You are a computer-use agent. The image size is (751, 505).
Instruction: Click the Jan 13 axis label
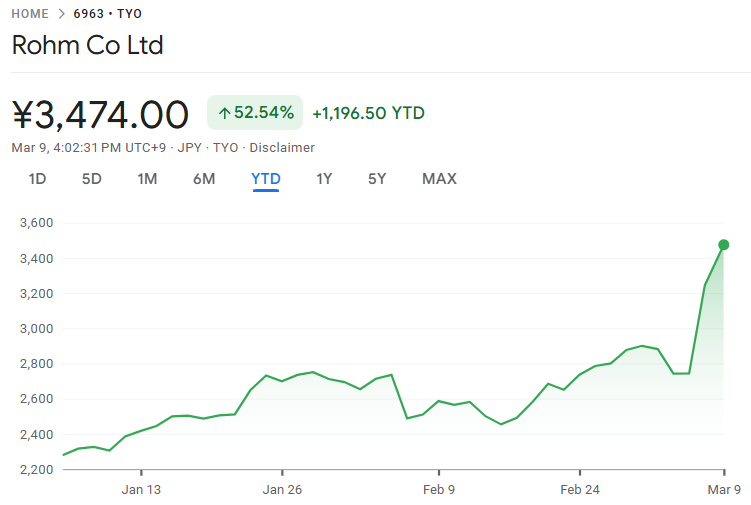(x=141, y=490)
